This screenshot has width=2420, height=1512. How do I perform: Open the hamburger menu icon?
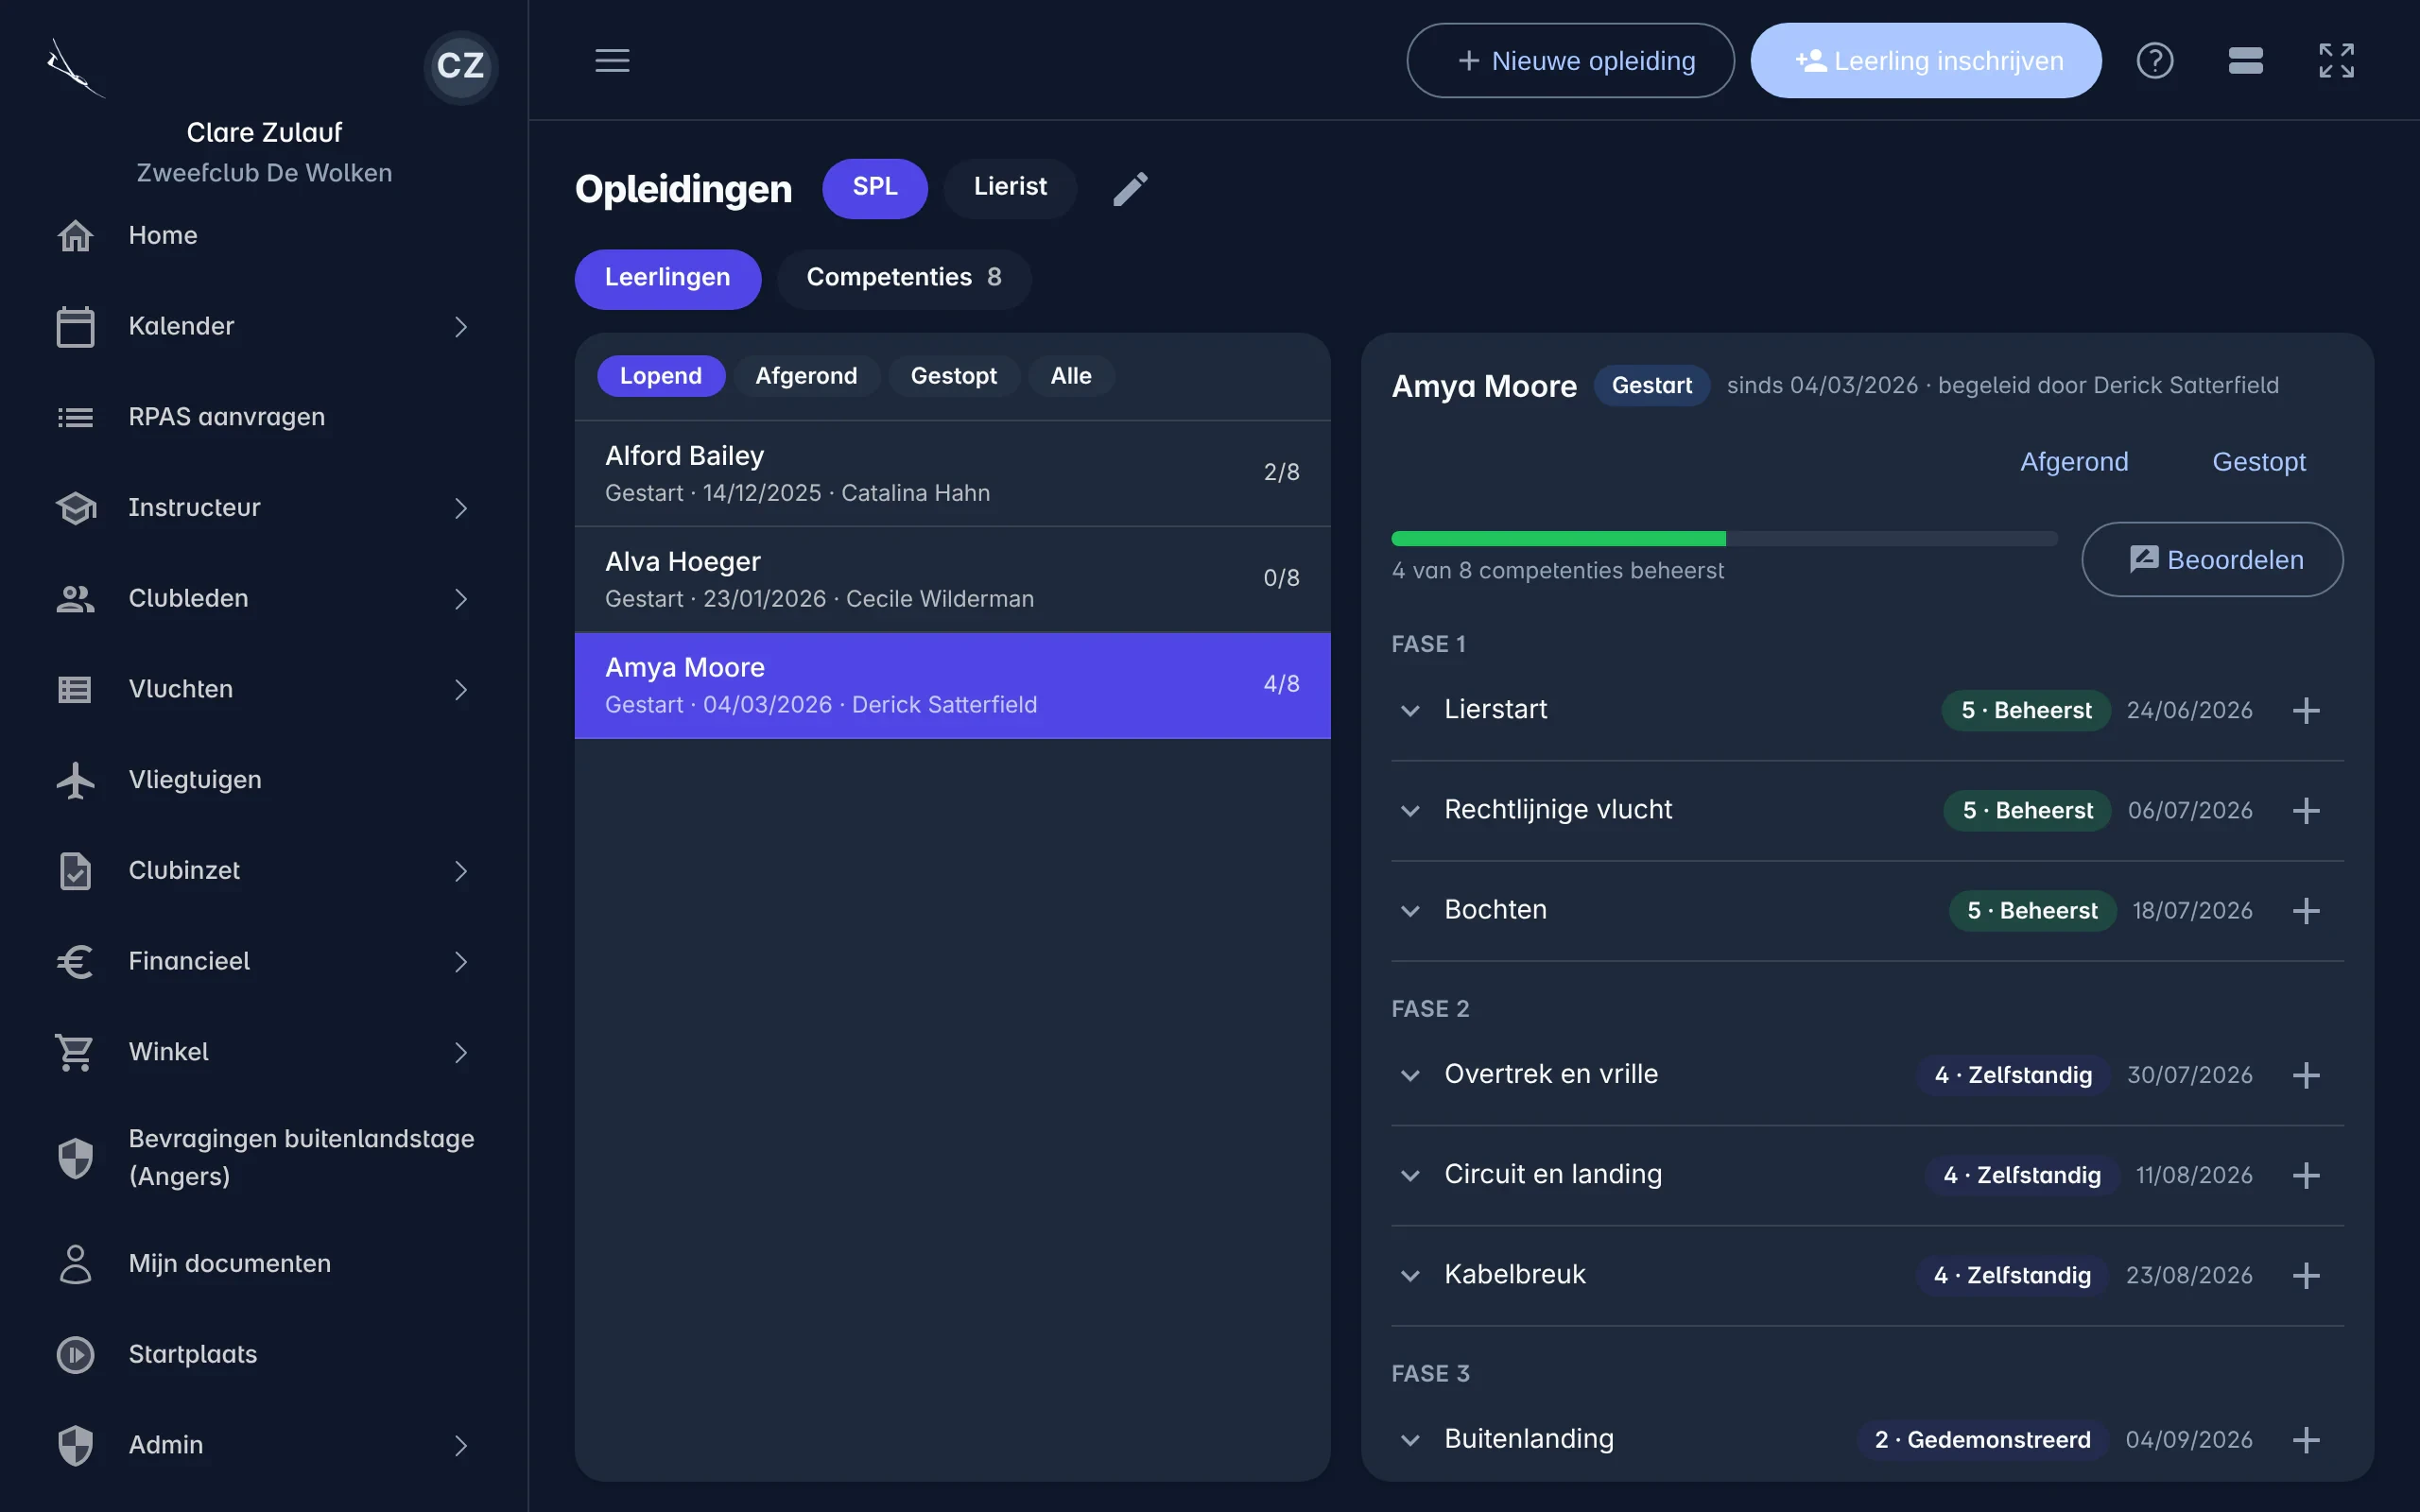tap(612, 60)
